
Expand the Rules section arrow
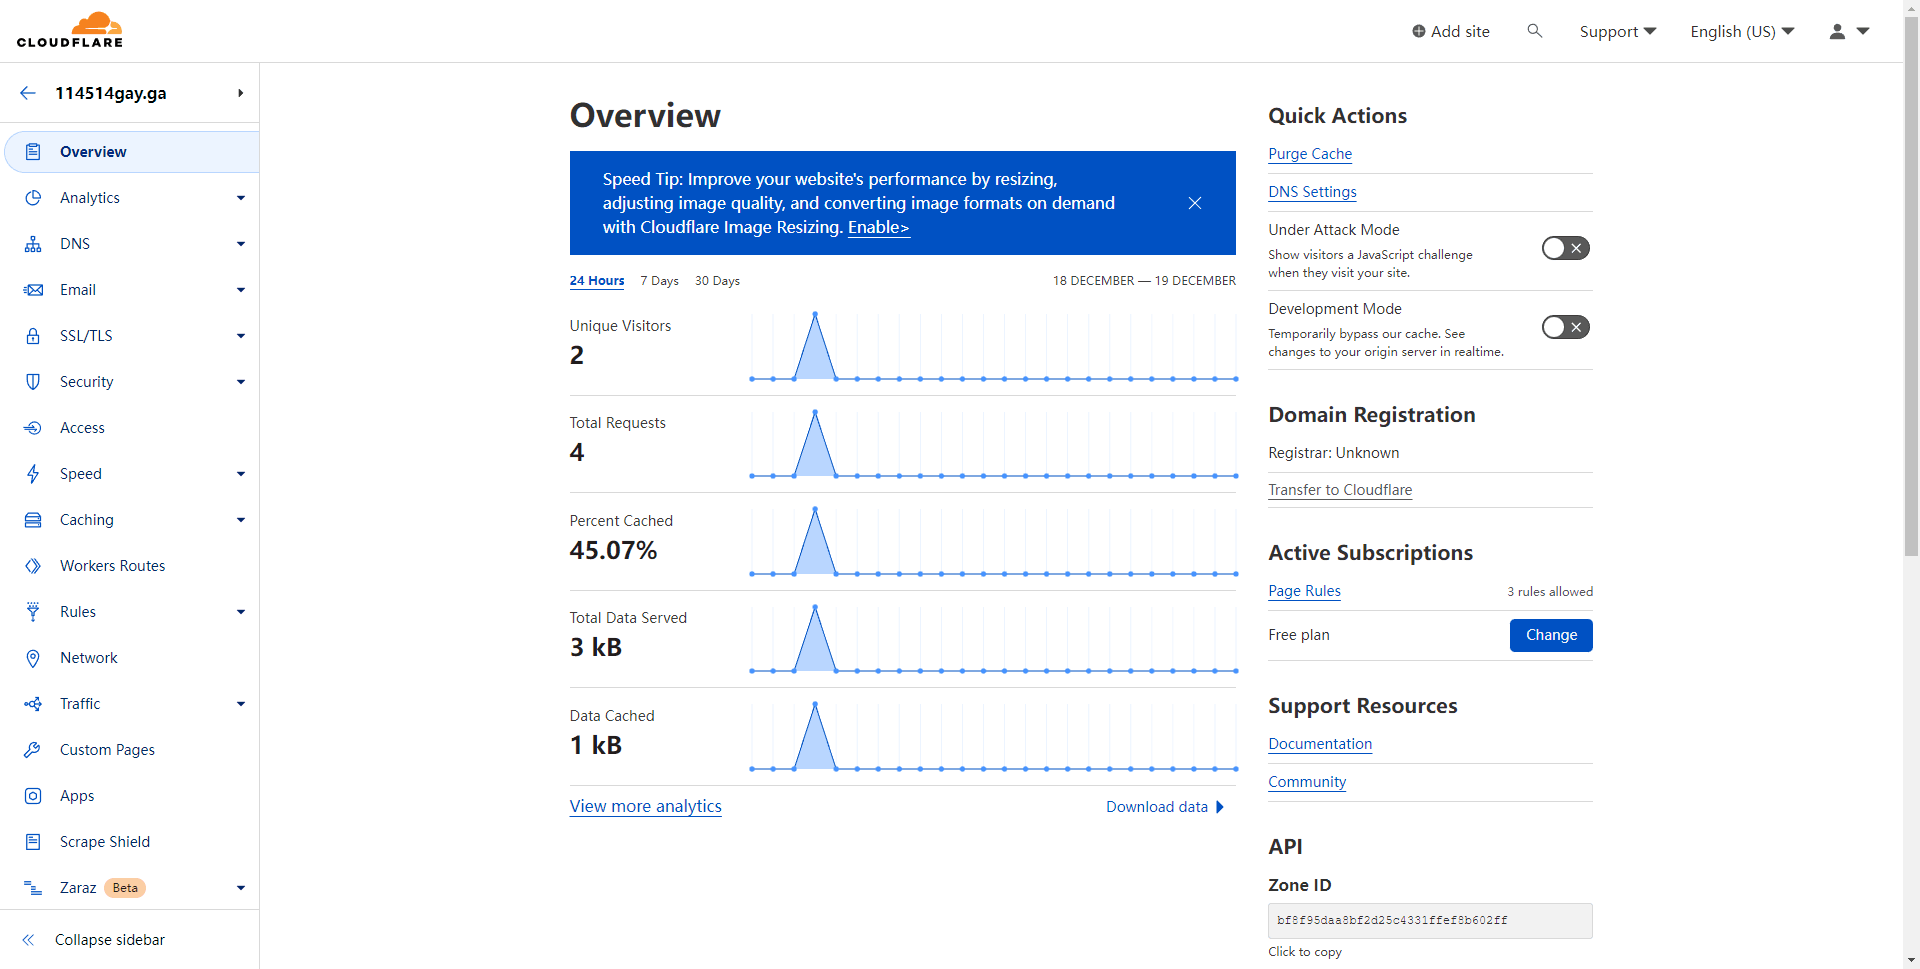click(241, 612)
